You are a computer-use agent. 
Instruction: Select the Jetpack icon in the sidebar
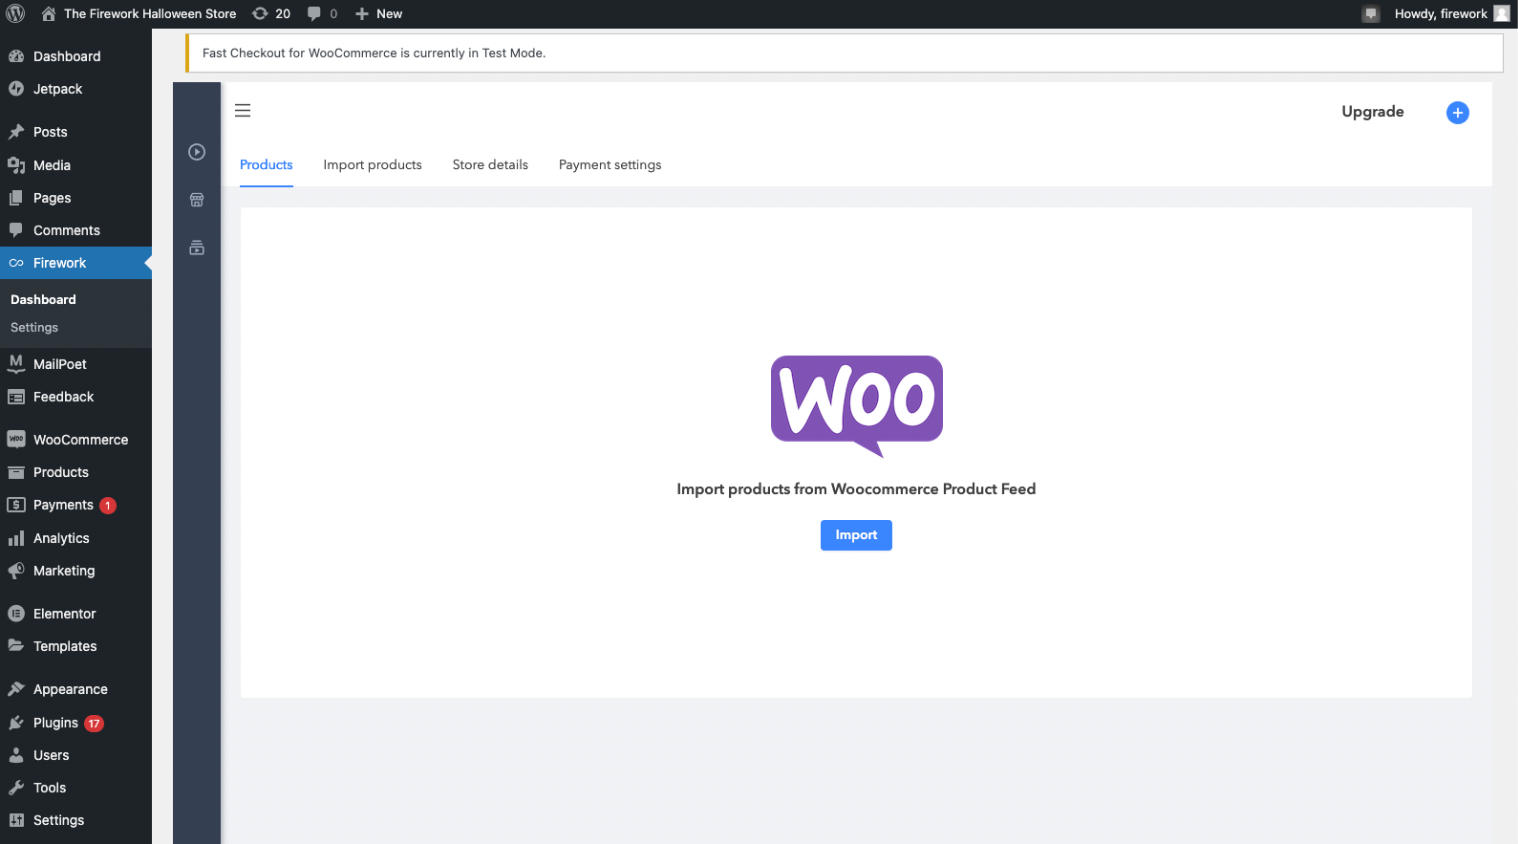[15, 88]
